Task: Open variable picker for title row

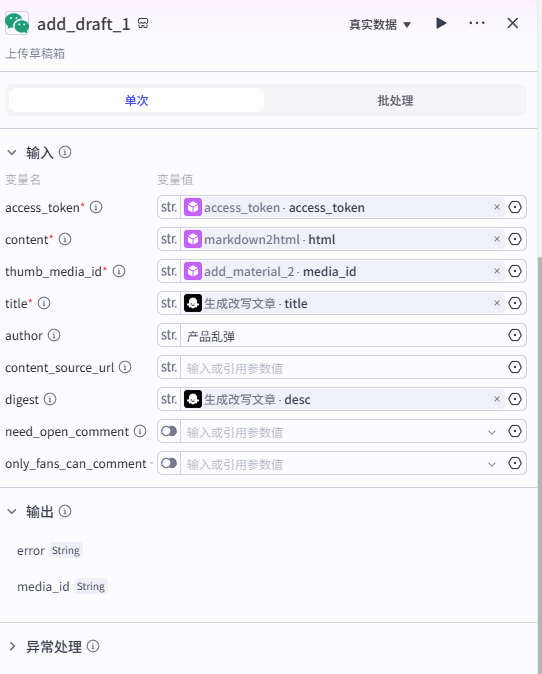Action: coord(515,303)
